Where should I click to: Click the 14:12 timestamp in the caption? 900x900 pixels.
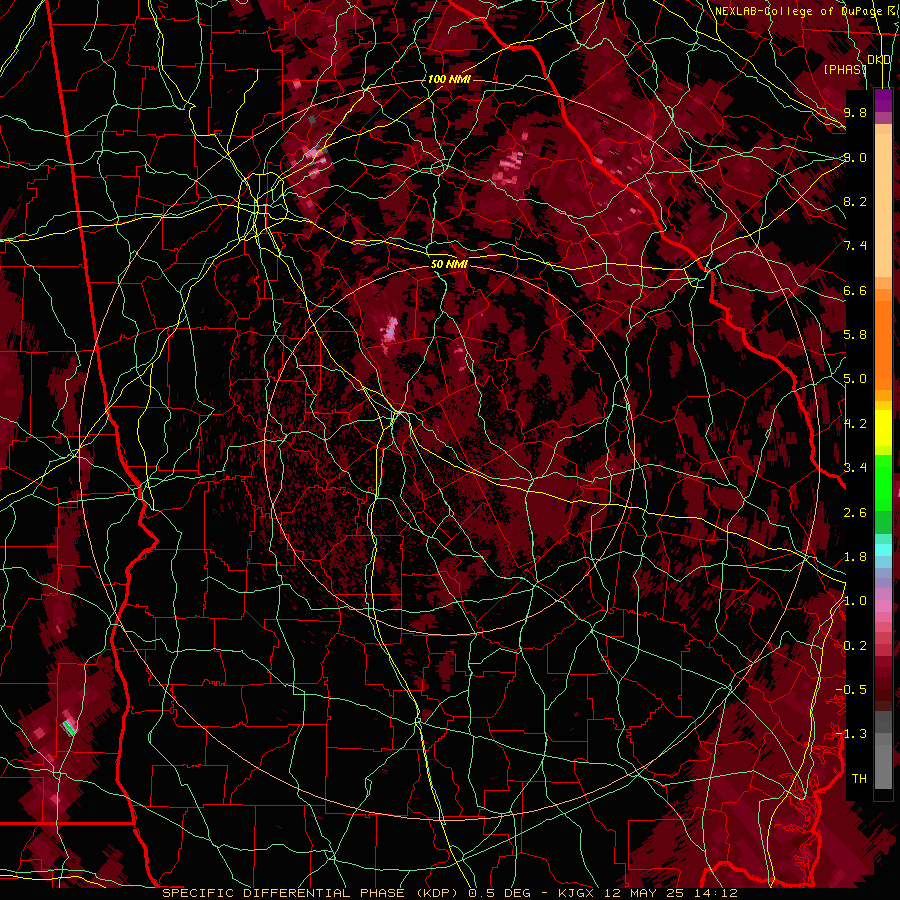point(714,893)
